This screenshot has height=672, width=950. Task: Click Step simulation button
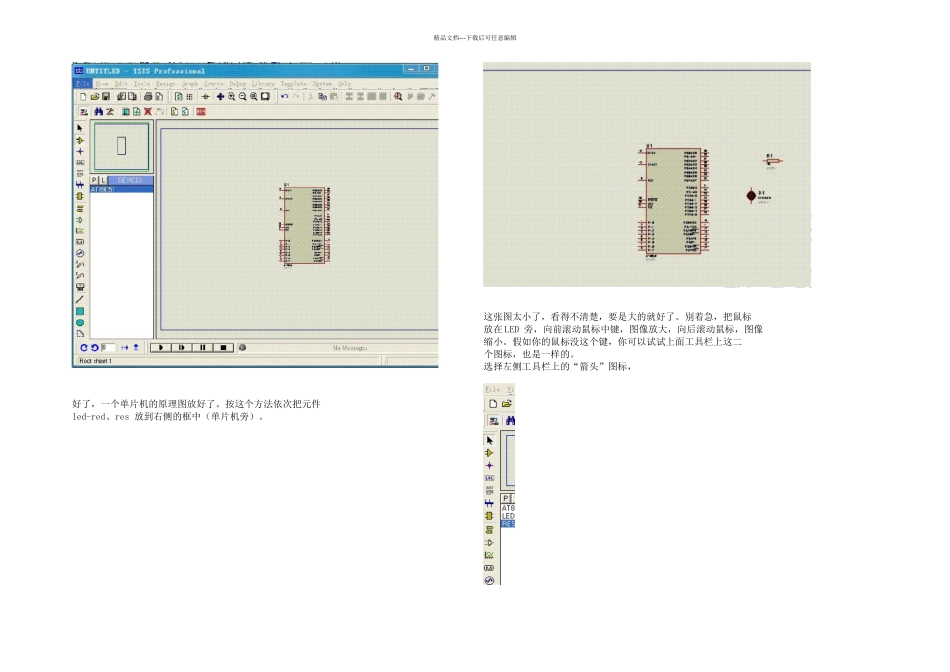click(181, 348)
